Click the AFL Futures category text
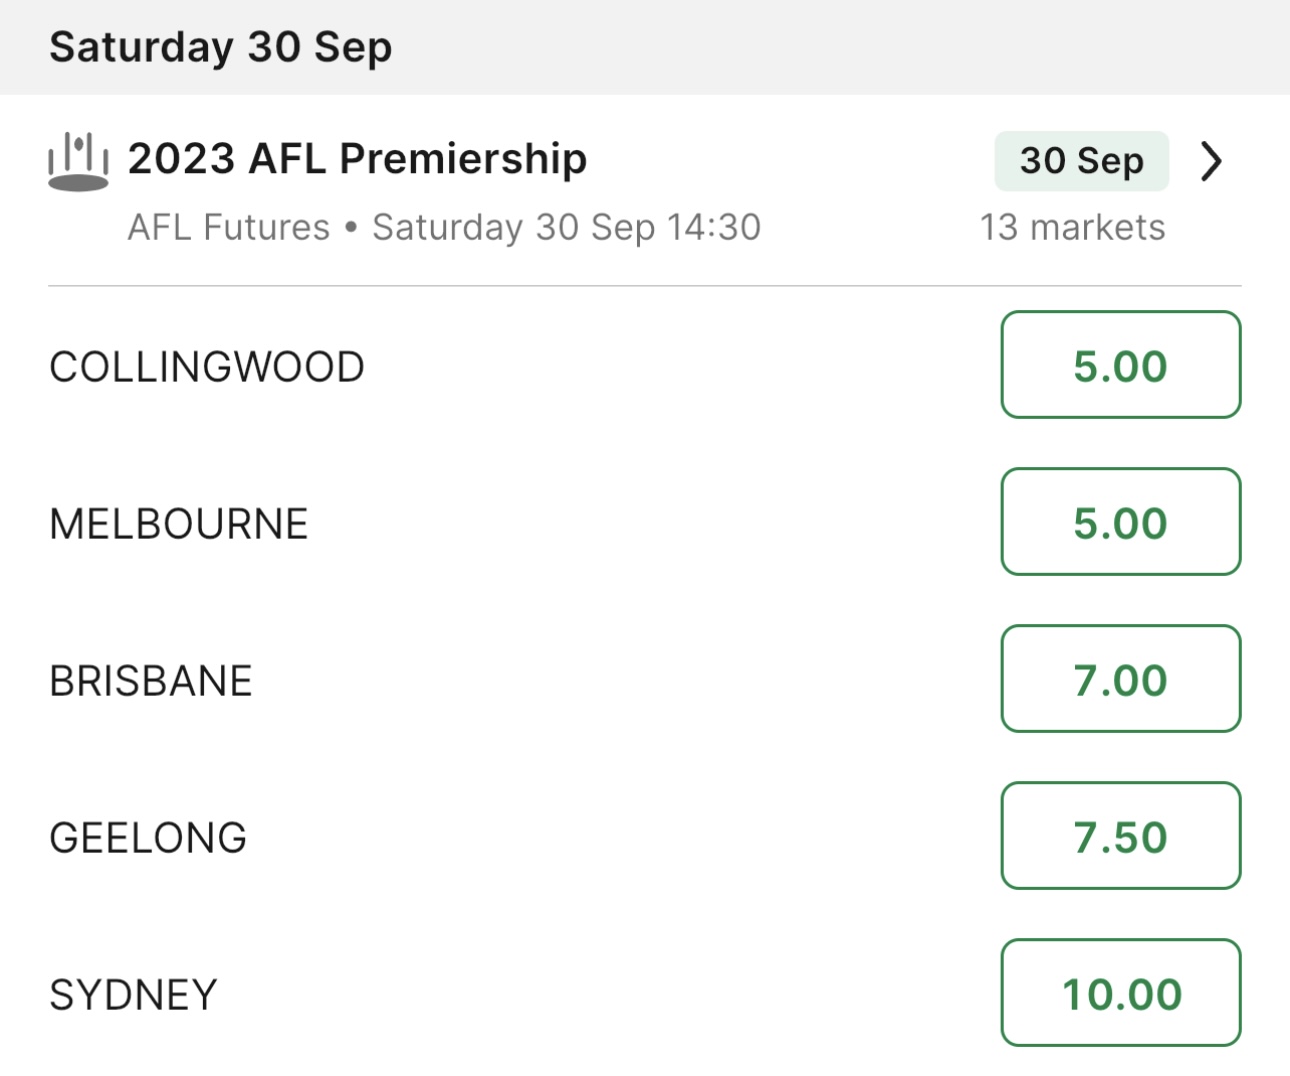 pyautogui.click(x=228, y=228)
